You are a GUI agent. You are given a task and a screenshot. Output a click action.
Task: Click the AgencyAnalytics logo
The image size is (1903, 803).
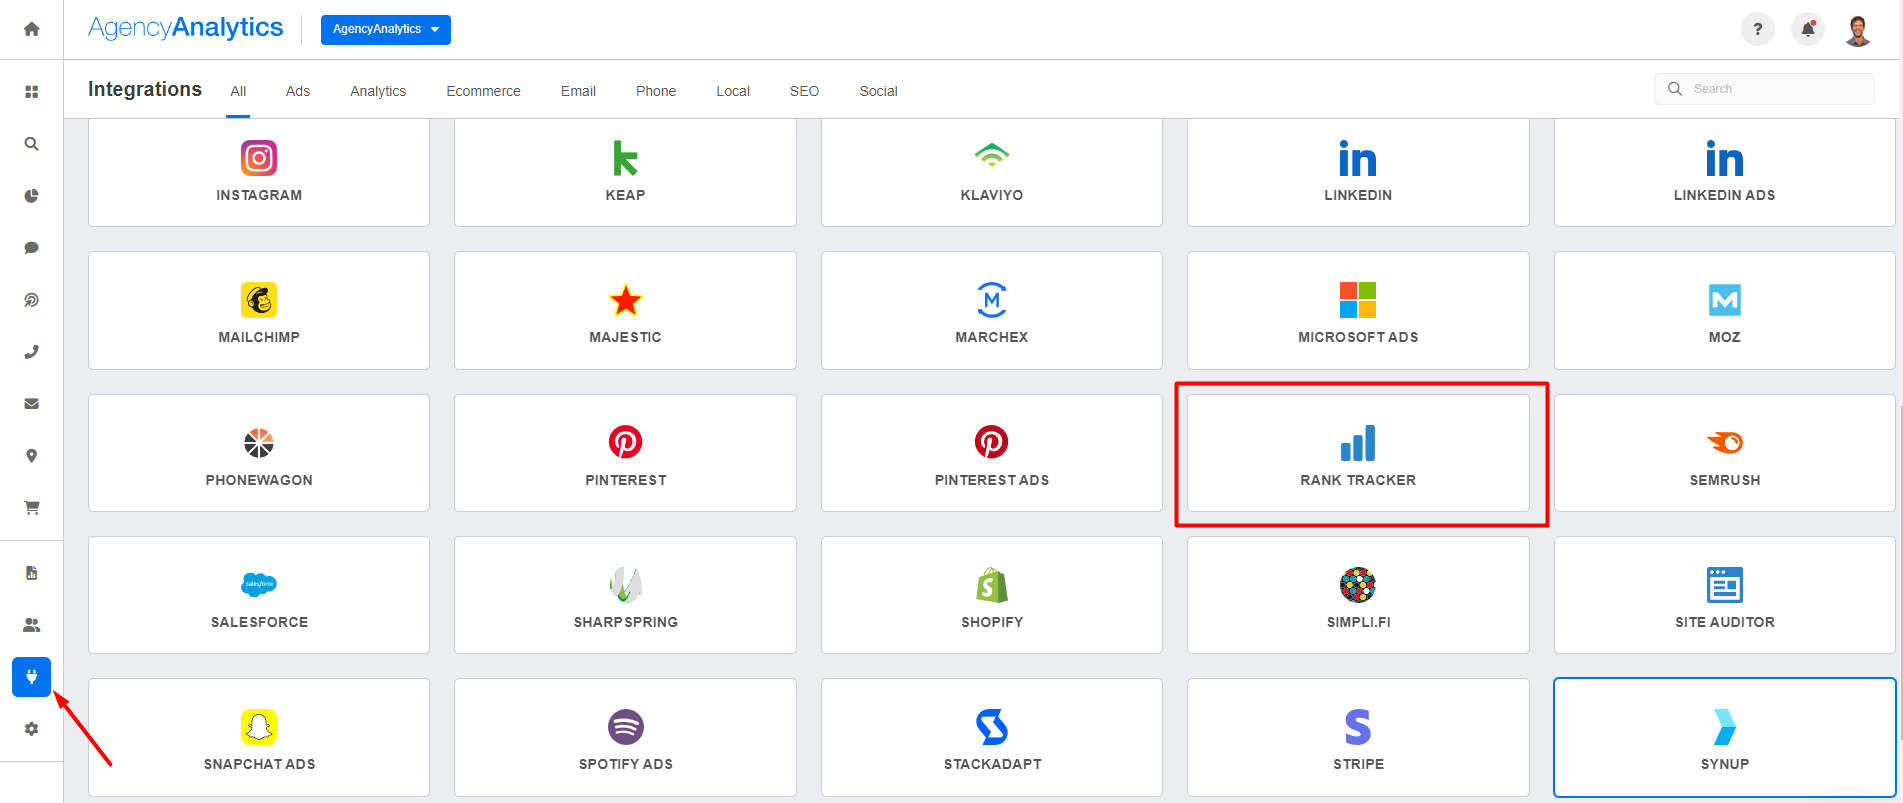pos(186,28)
